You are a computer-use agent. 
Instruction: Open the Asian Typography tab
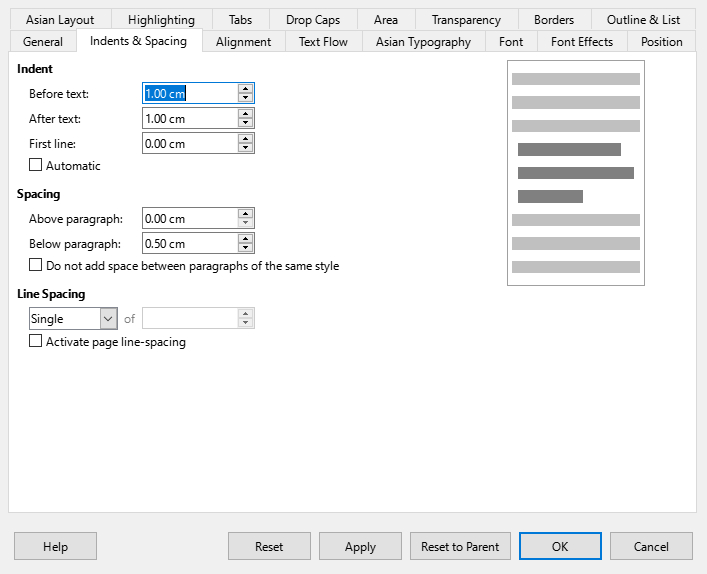tap(423, 41)
